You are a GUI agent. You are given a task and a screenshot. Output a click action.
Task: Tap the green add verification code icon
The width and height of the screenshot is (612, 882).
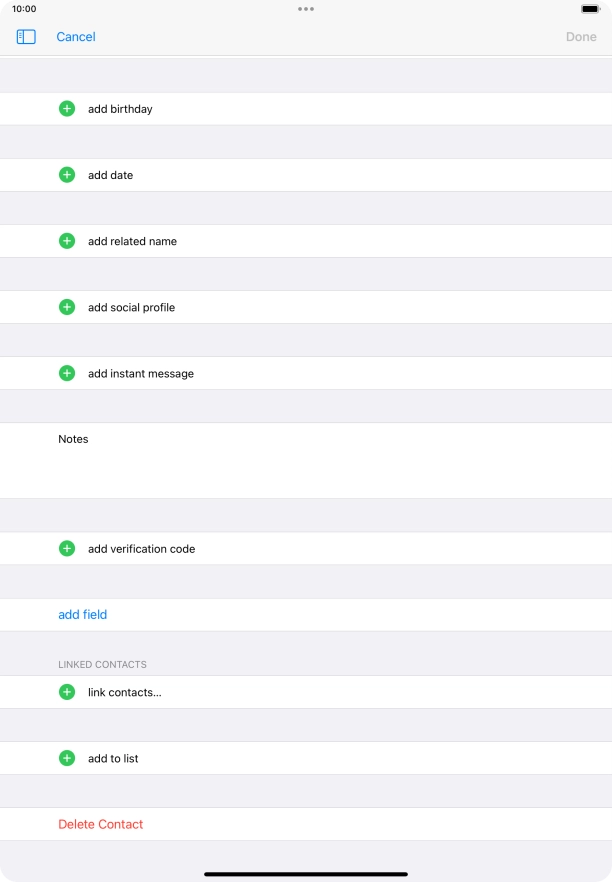(x=67, y=548)
